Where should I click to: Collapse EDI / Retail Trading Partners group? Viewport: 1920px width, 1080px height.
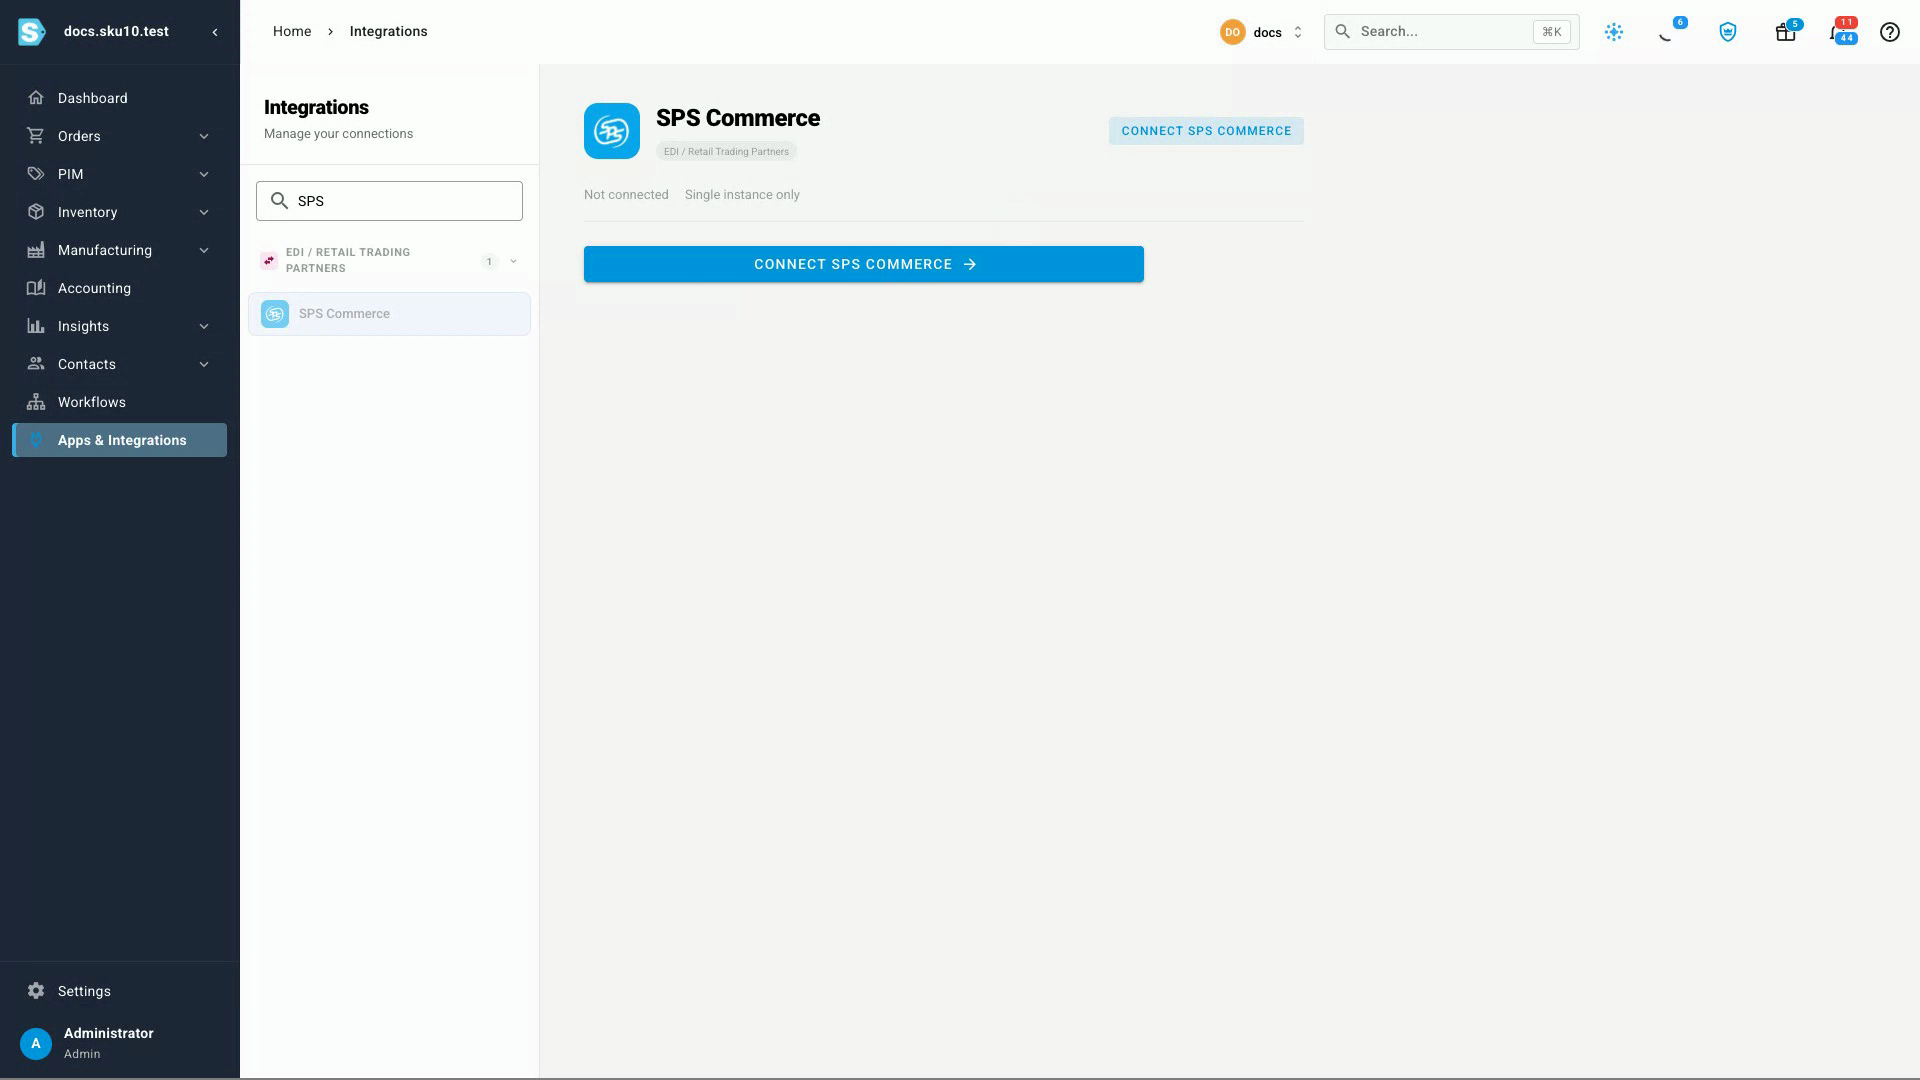[x=513, y=261]
